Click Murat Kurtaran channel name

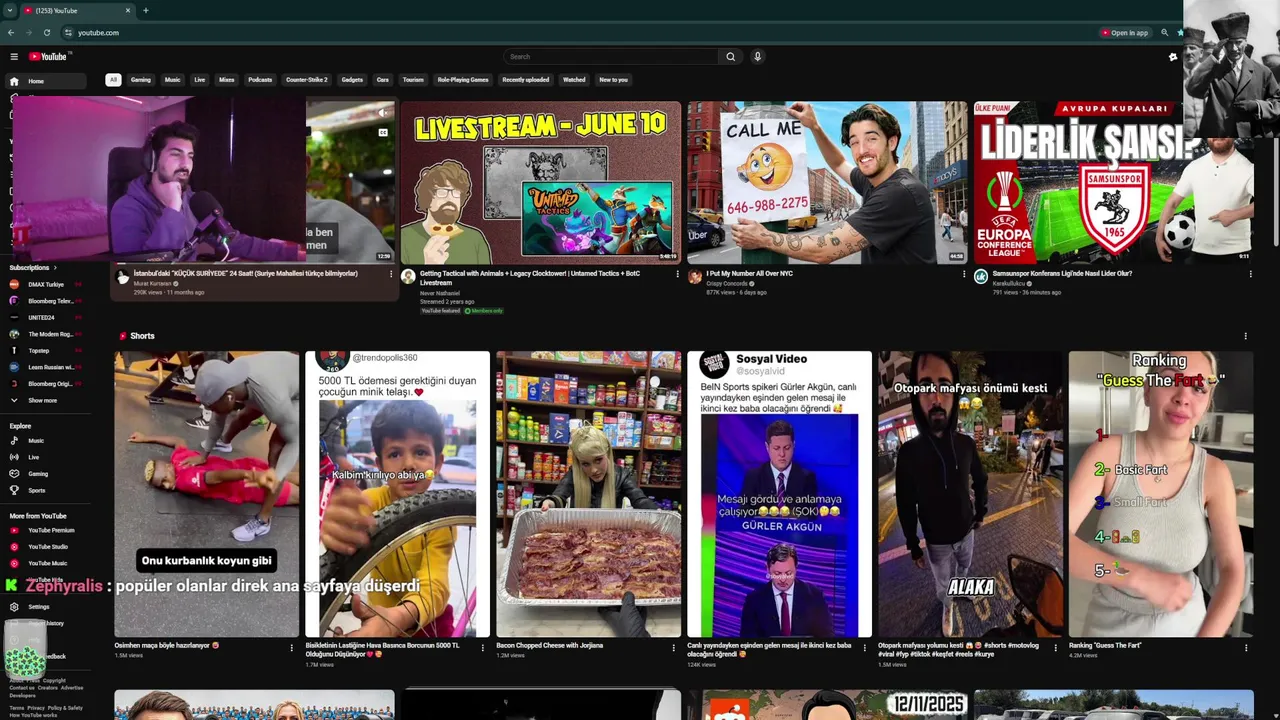[x=152, y=283]
